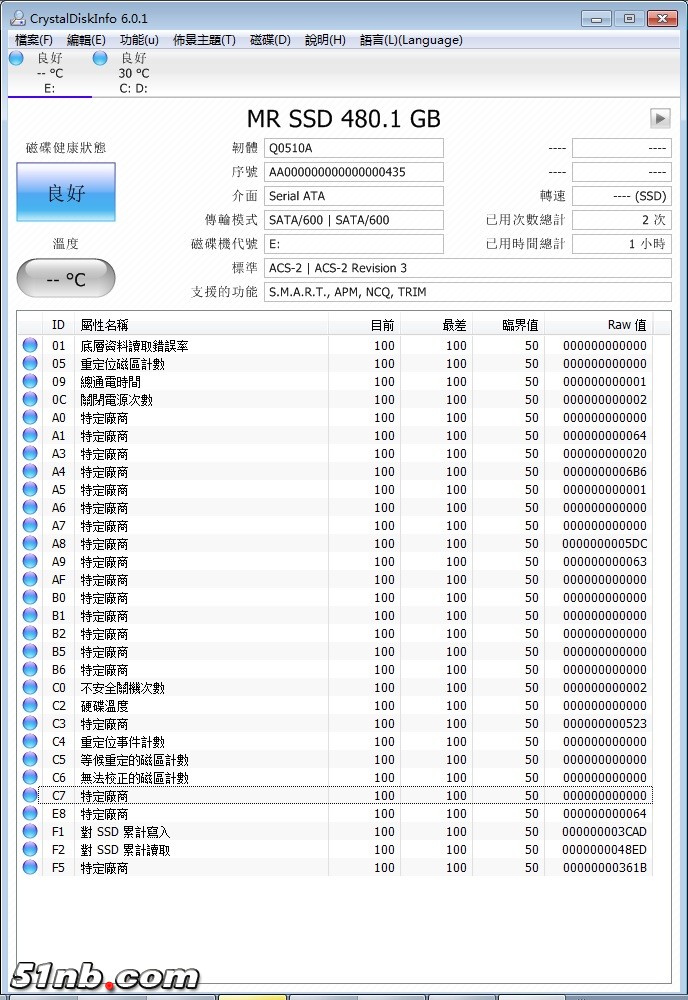The image size is (688, 1000).
Task: Click status icon for attribute A1
Action: coord(30,435)
